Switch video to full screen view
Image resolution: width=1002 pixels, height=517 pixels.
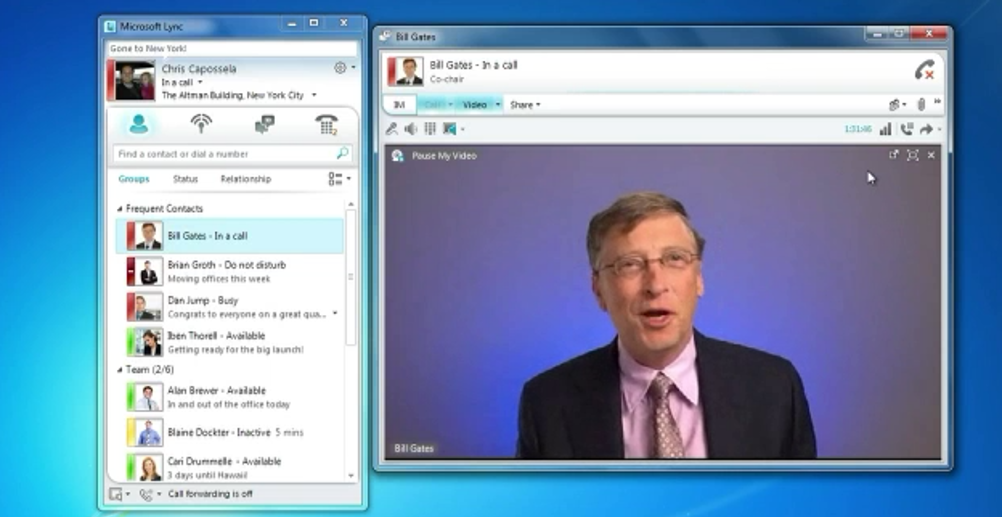point(913,155)
